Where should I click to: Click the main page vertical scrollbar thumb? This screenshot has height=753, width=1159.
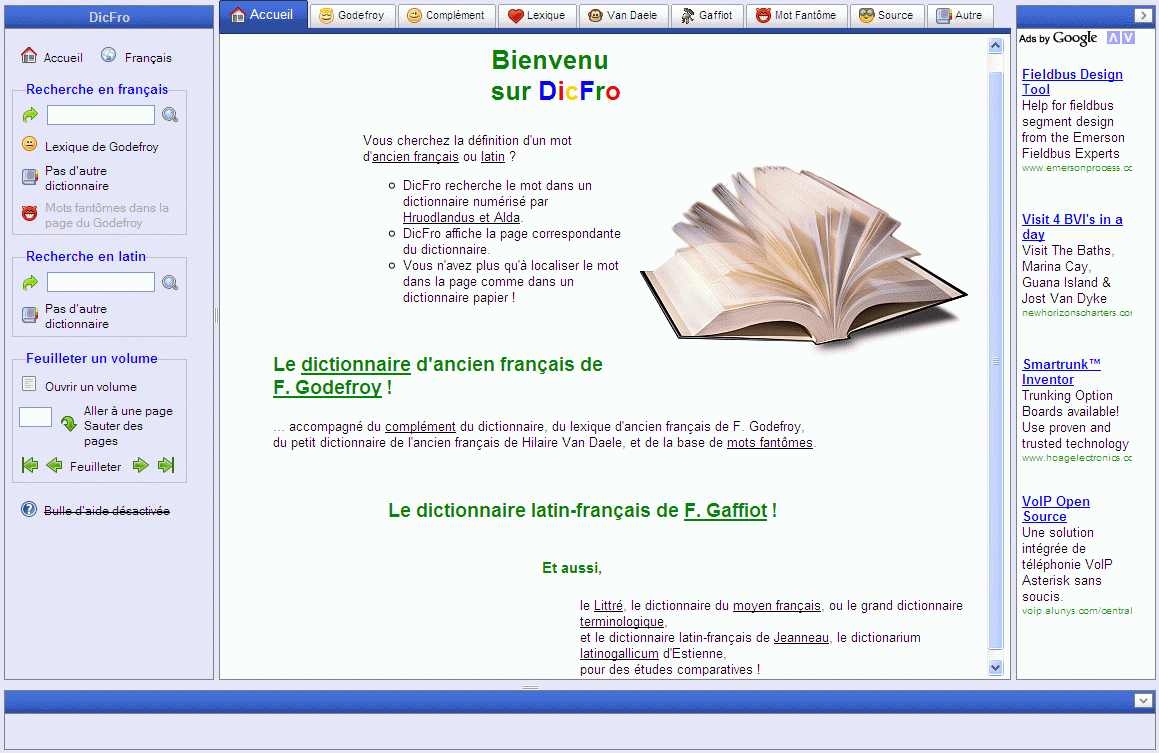(x=996, y=361)
